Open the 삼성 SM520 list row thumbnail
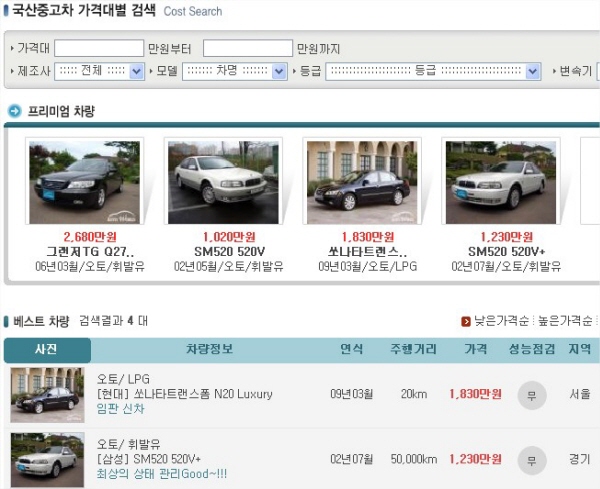This screenshot has width=600, height=489. coord(47,460)
